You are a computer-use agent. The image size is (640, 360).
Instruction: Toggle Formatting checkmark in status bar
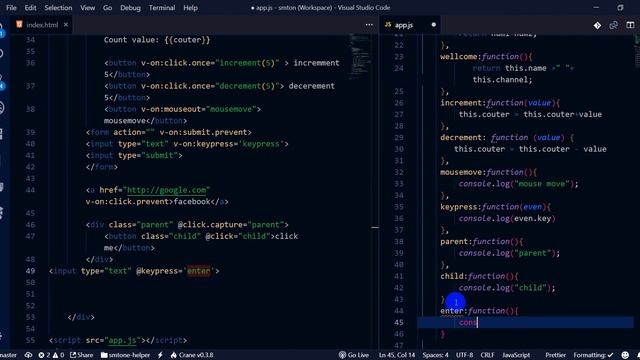pos(593,355)
